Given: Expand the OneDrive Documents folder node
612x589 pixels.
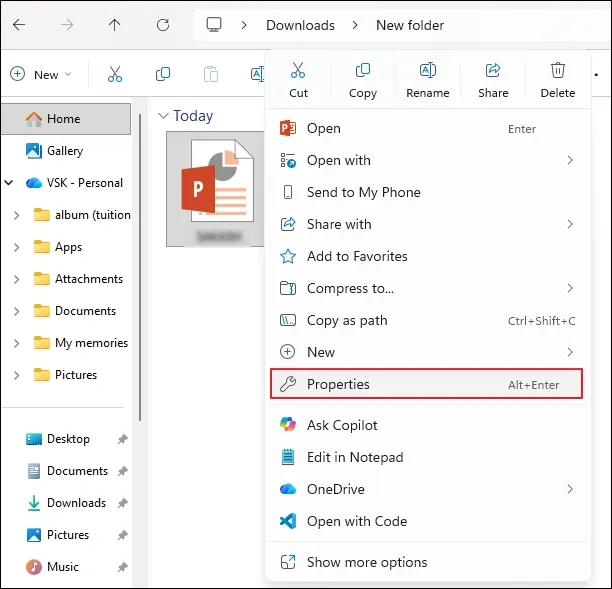Looking at the screenshot, I should (16, 311).
